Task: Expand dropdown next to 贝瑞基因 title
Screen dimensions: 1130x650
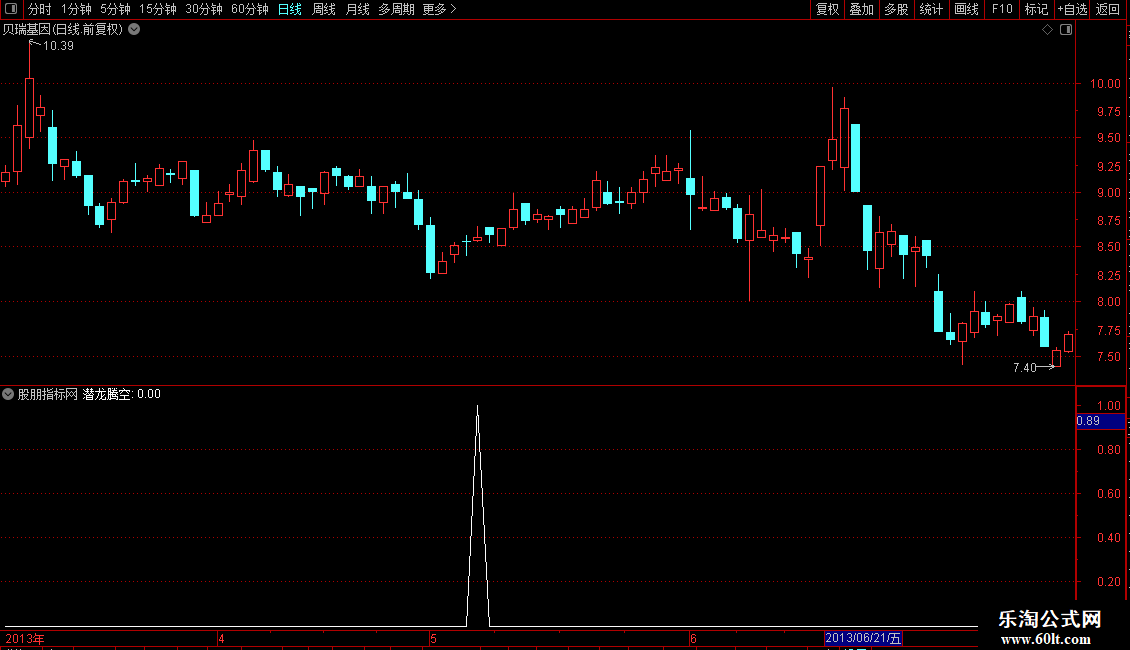Action: click(134, 30)
